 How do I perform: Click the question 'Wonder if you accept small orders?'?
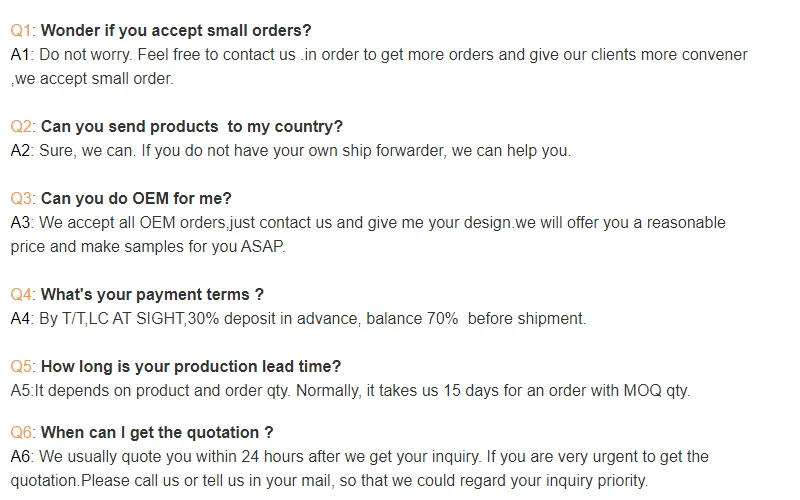tap(176, 31)
